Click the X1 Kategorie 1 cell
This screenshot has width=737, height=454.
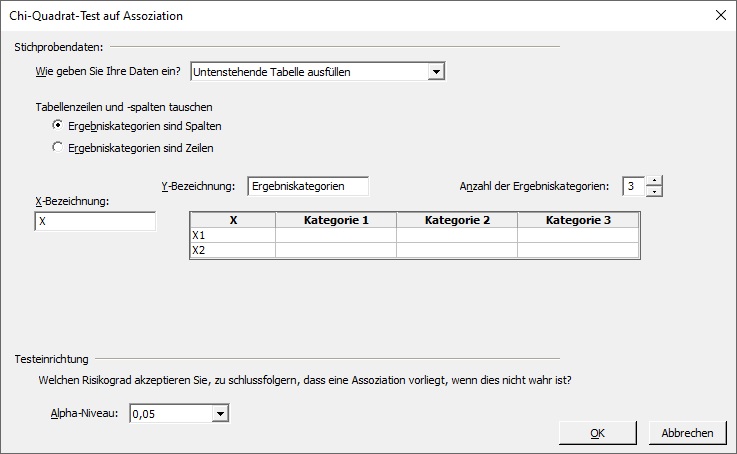click(336, 235)
